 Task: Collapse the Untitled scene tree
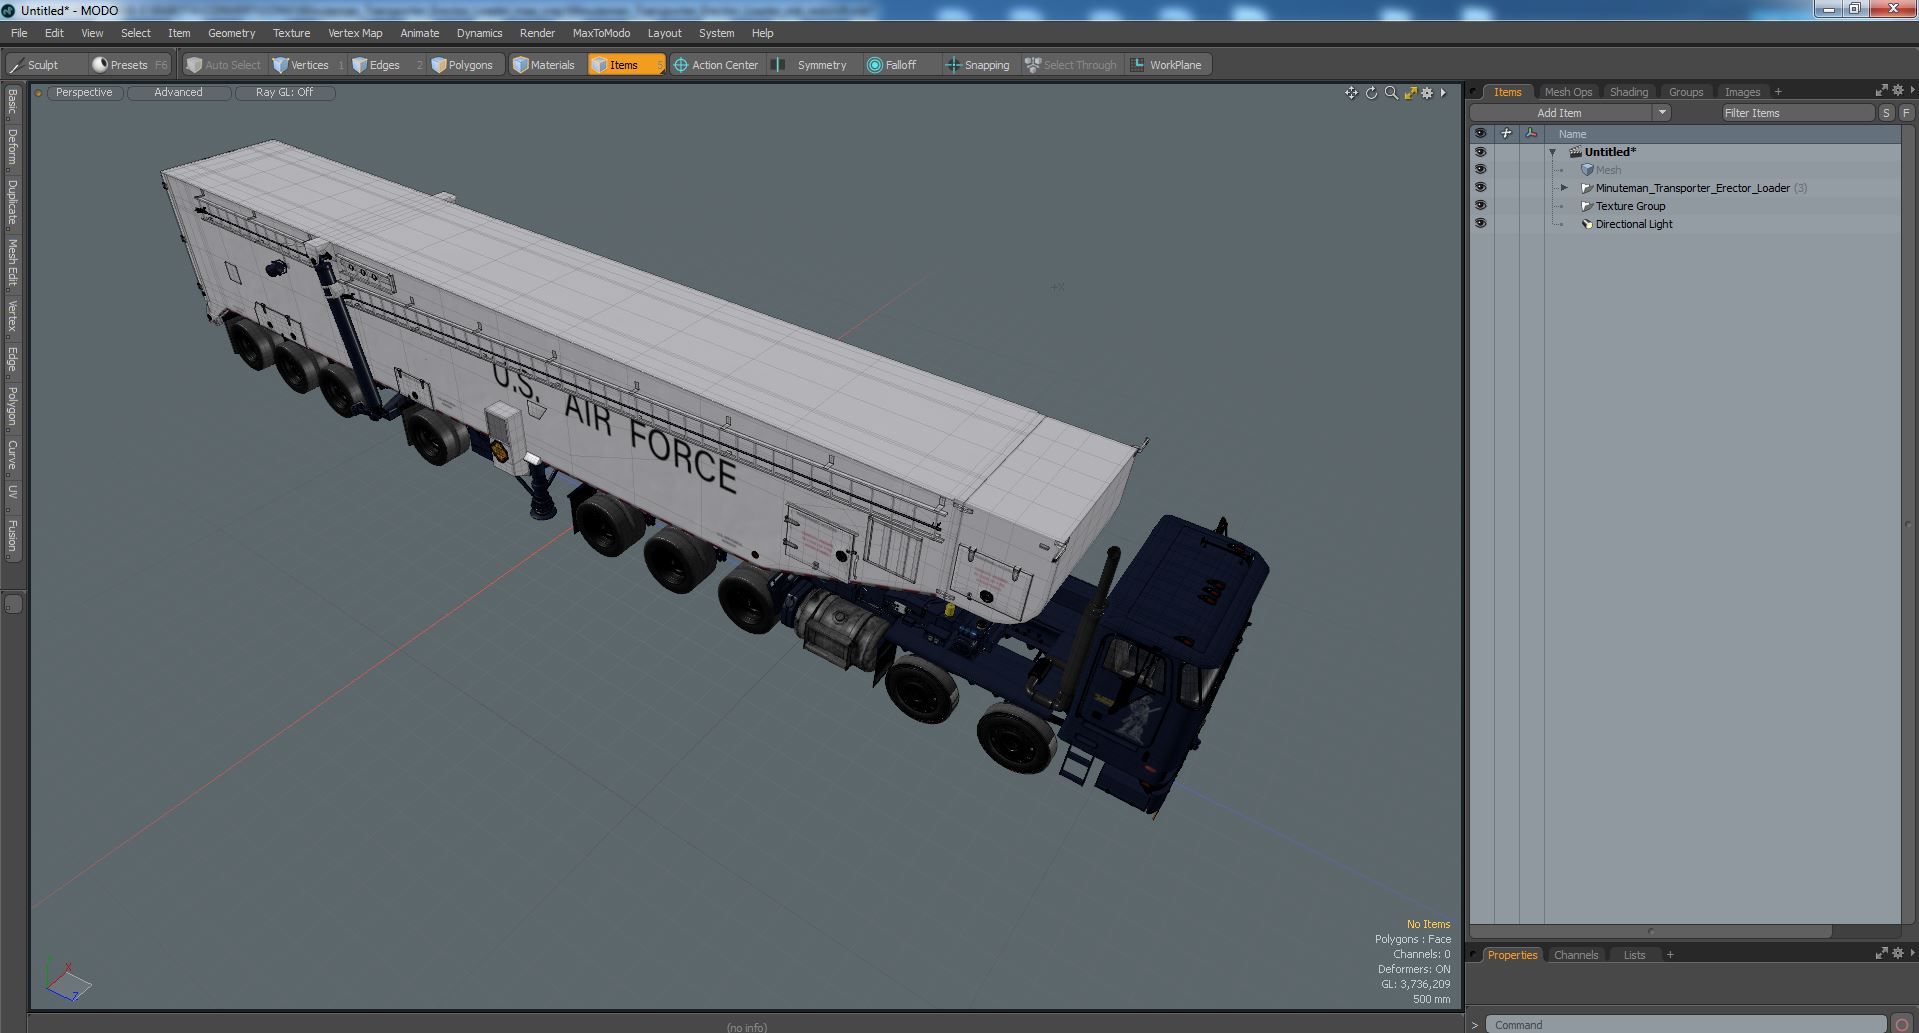1553,153
